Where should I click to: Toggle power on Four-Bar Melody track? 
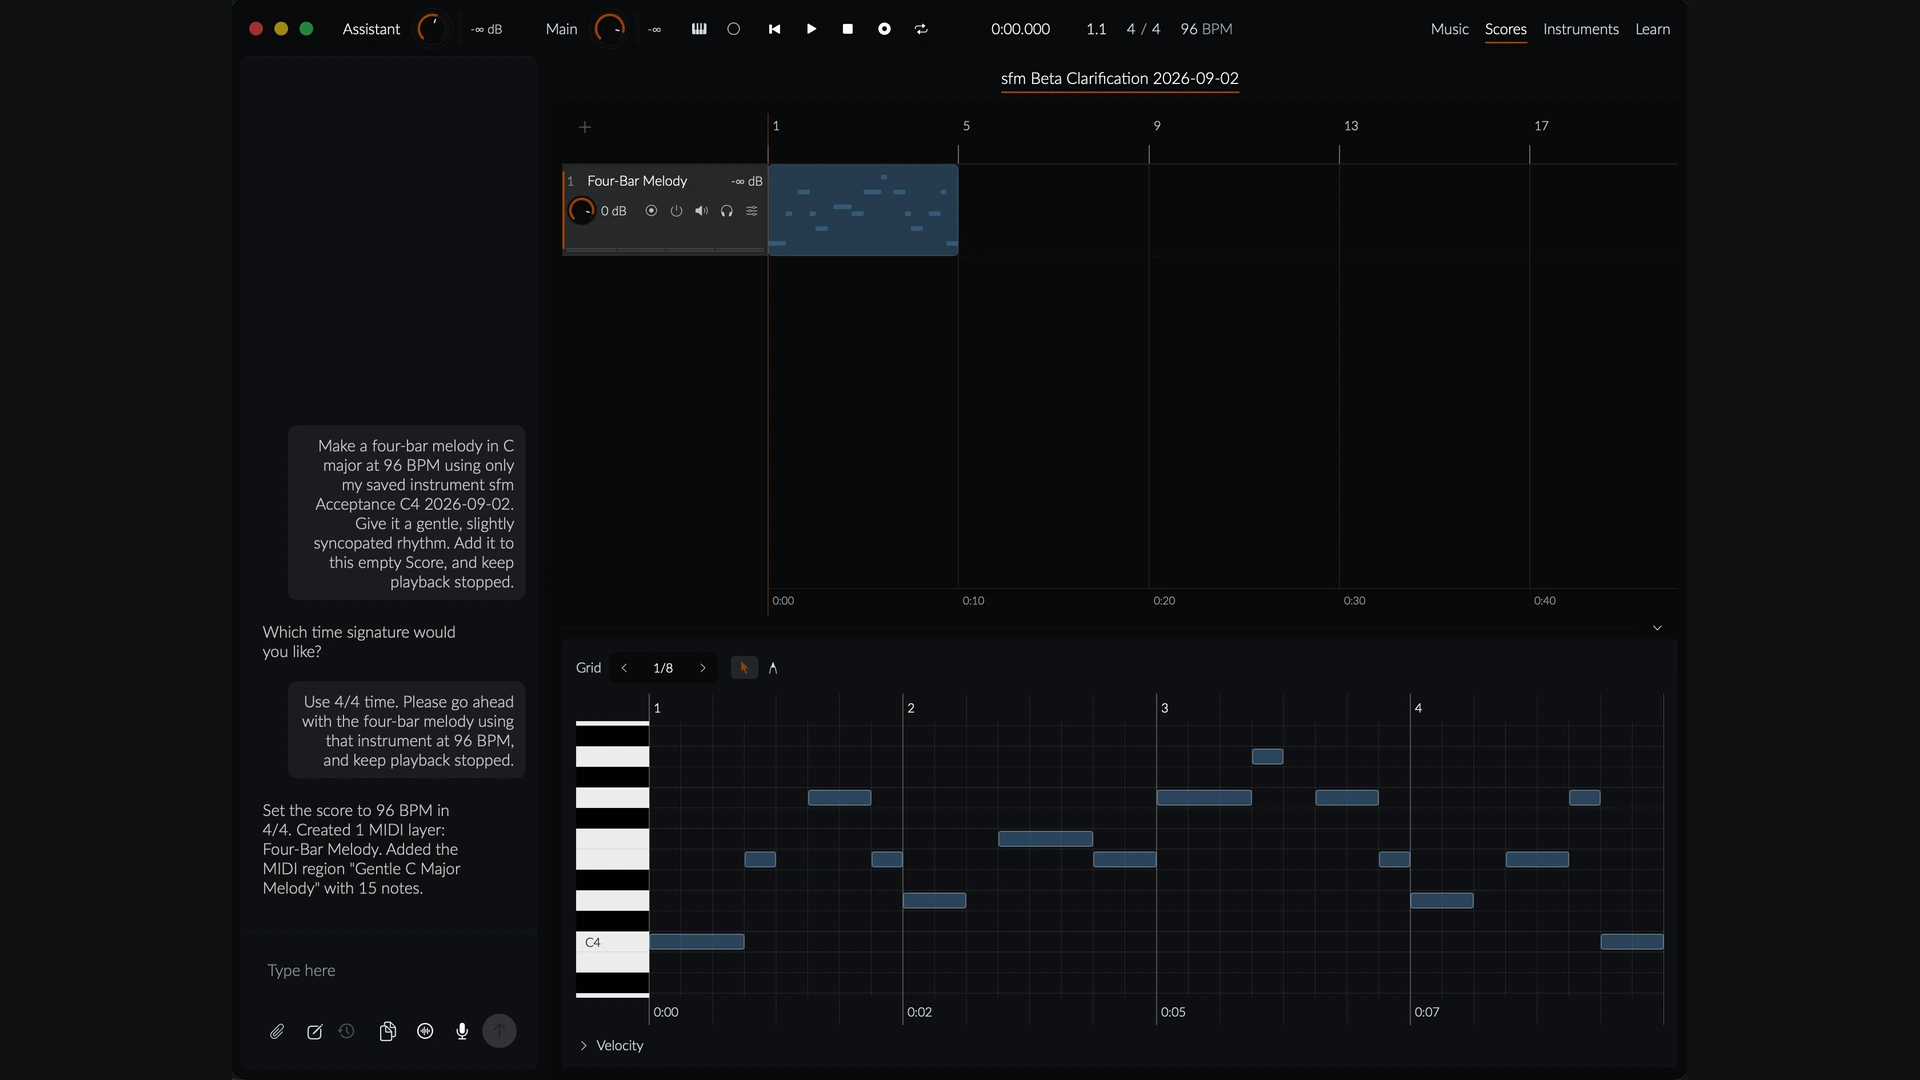[x=676, y=211]
